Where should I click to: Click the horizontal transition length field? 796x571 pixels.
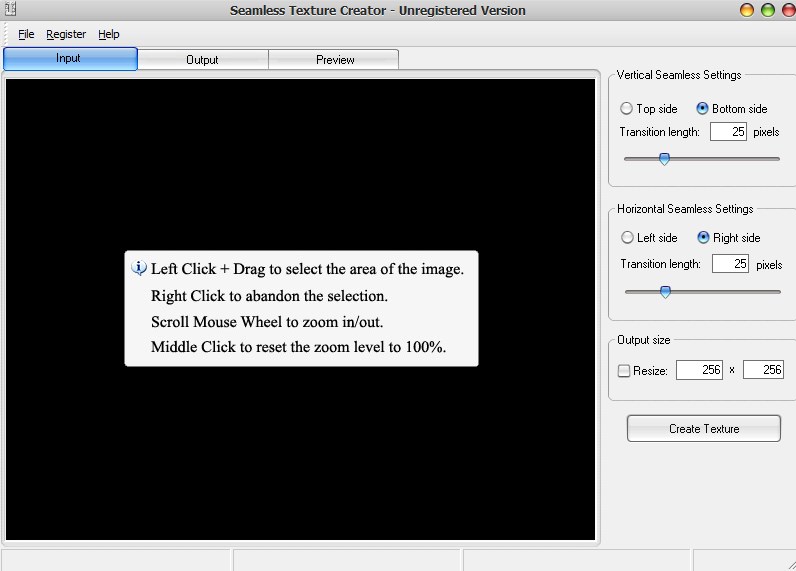coord(729,265)
